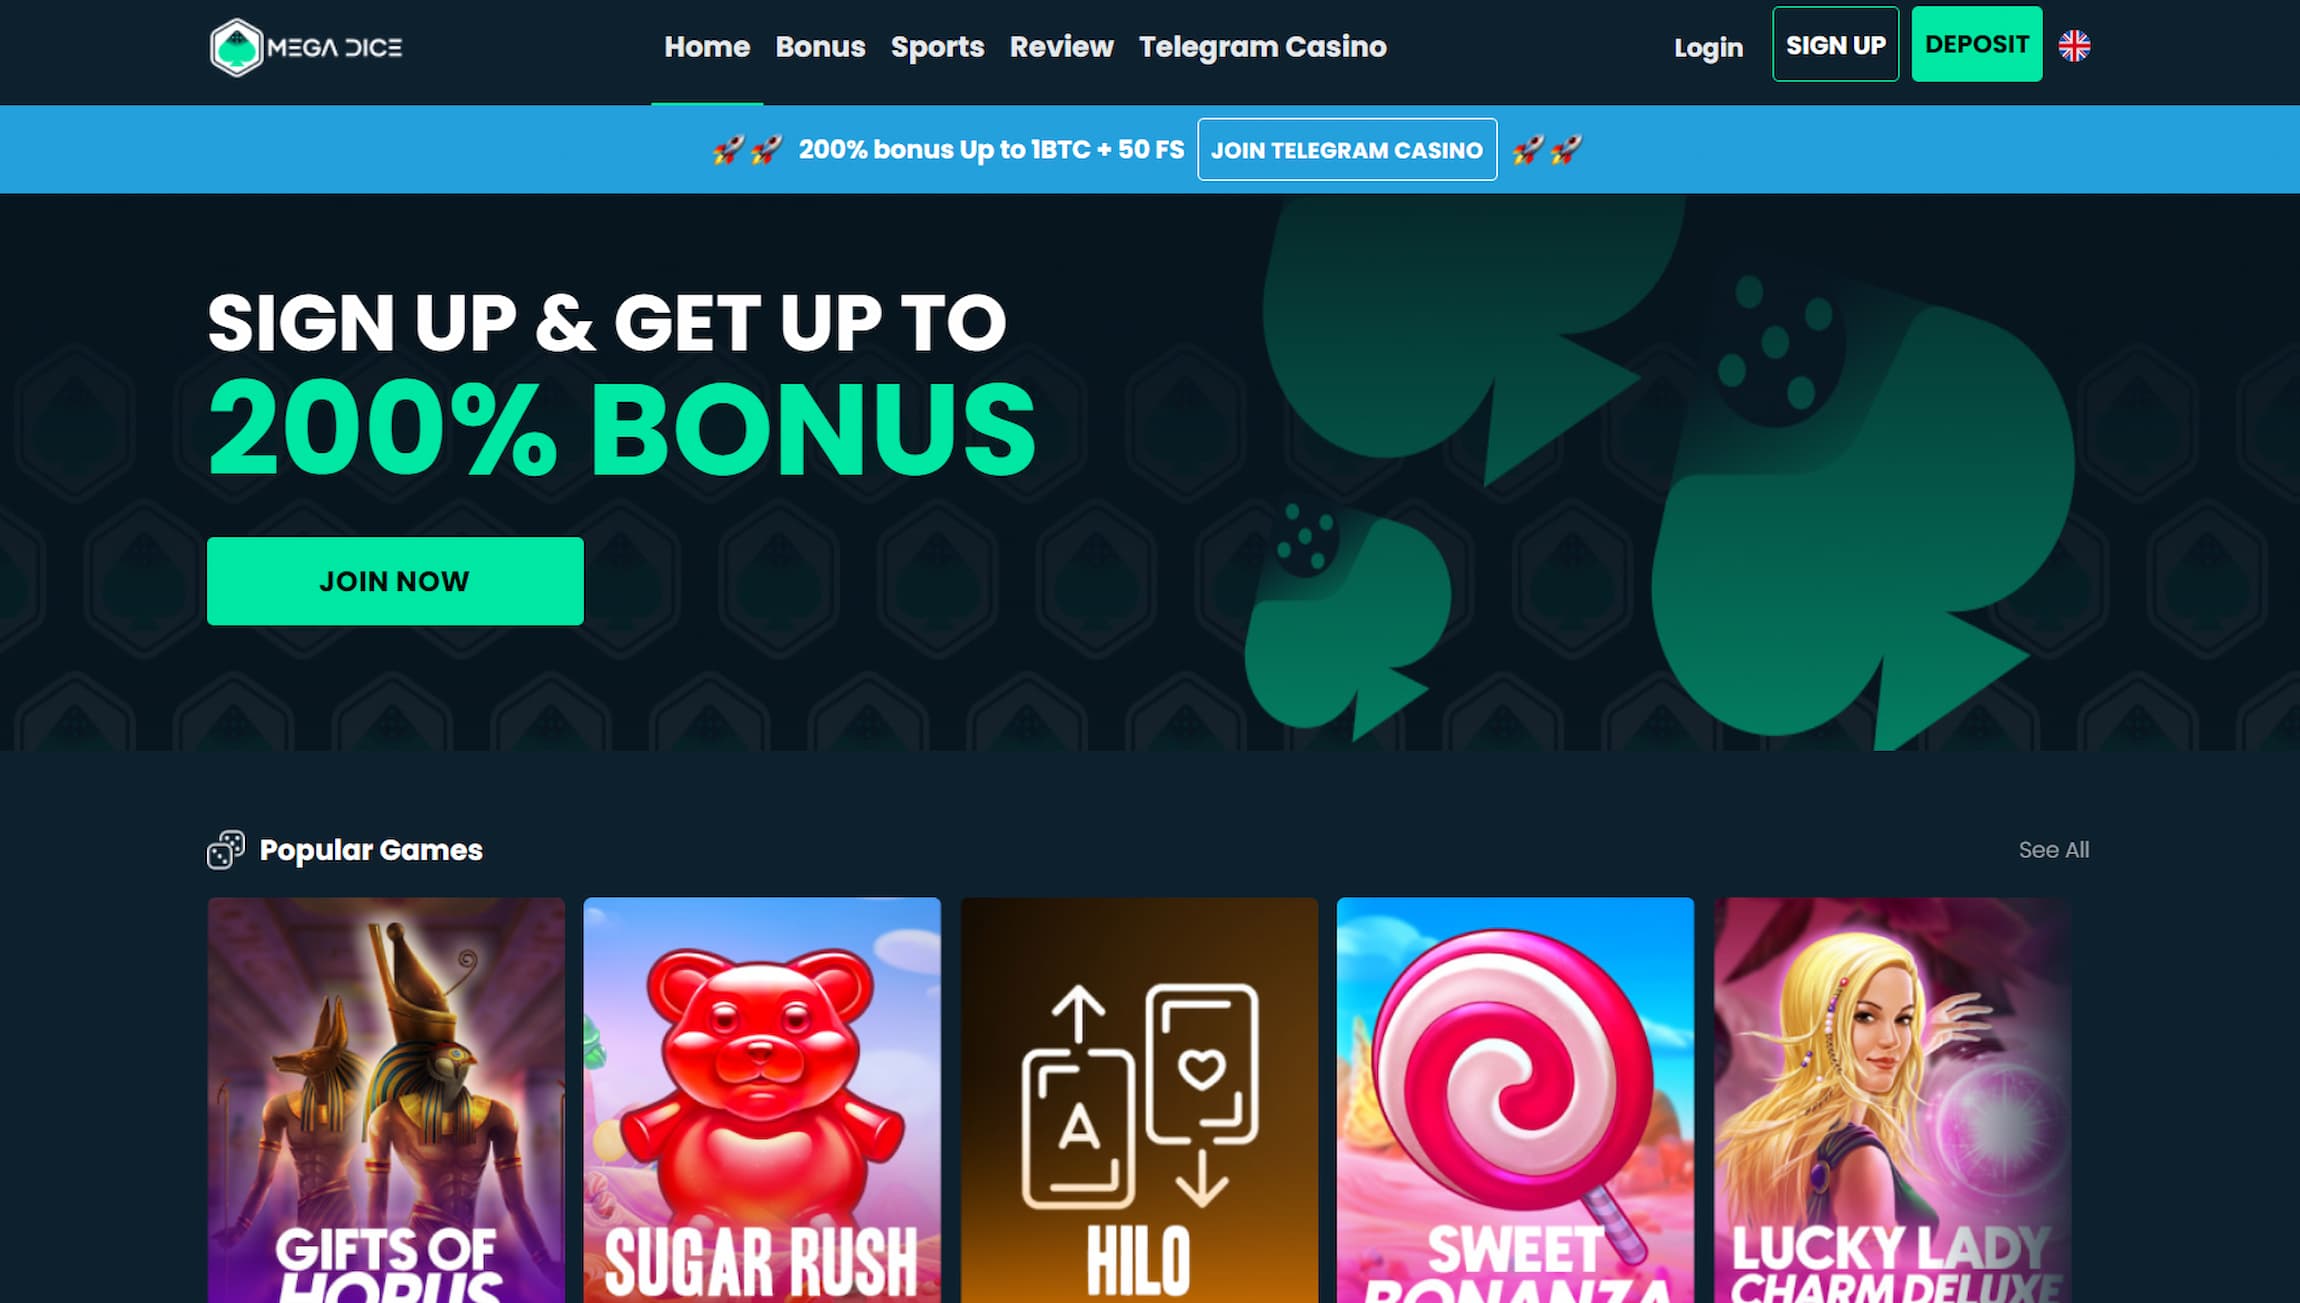Viewport: 2300px width, 1303px height.
Task: Click the rocket emojis before the bonus text
Action: click(747, 150)
